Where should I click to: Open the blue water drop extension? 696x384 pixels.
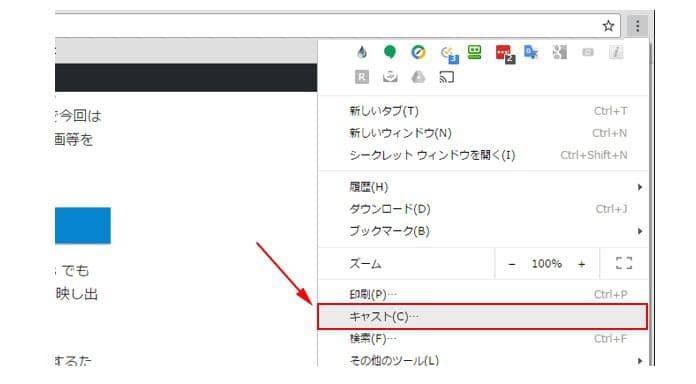click(x=362, y=52)
